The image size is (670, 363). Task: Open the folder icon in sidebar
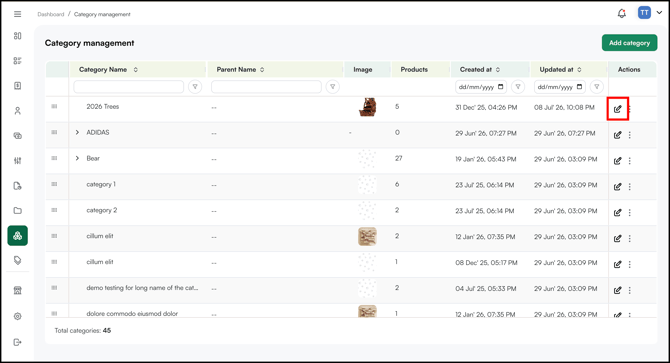pyautogui.click(x=18, y=211)
